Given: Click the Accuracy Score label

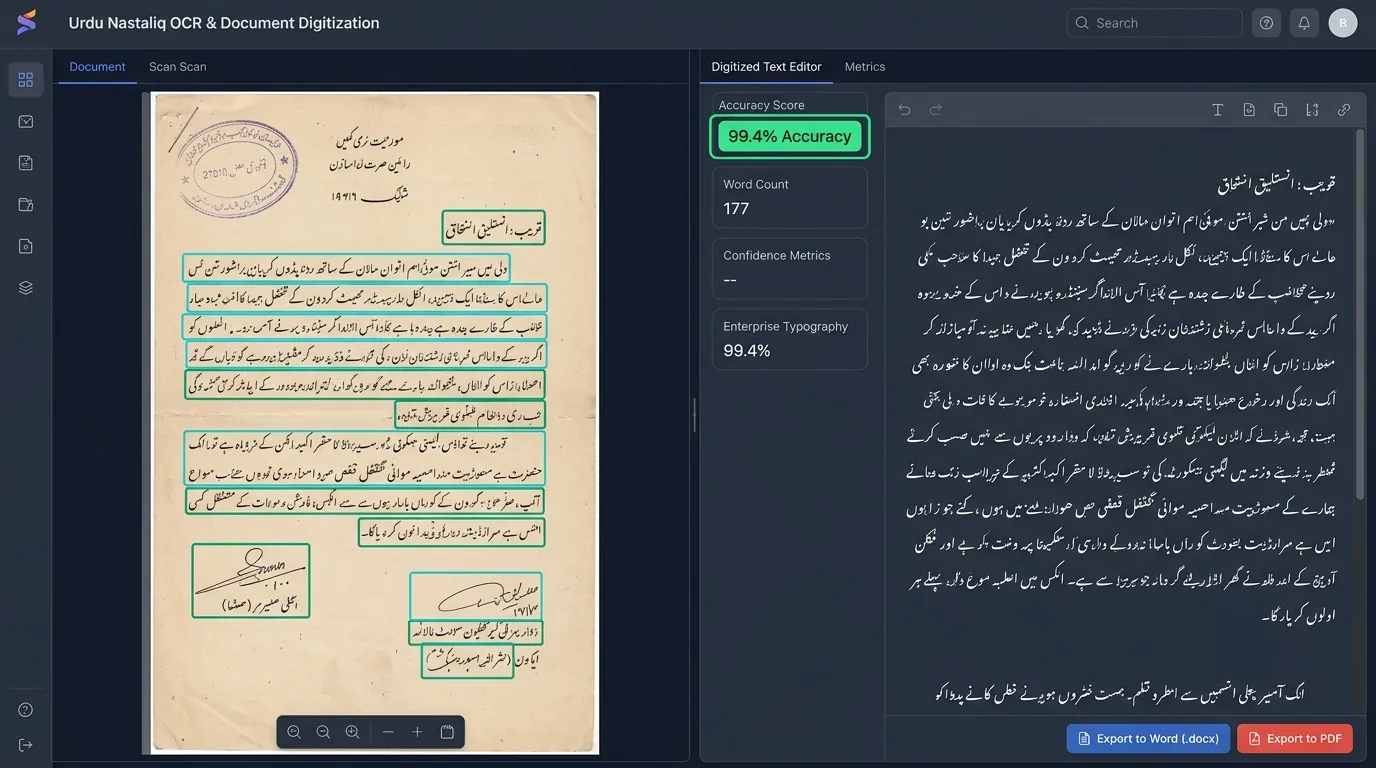Looking at the screenshot, I should pos(761,105).
